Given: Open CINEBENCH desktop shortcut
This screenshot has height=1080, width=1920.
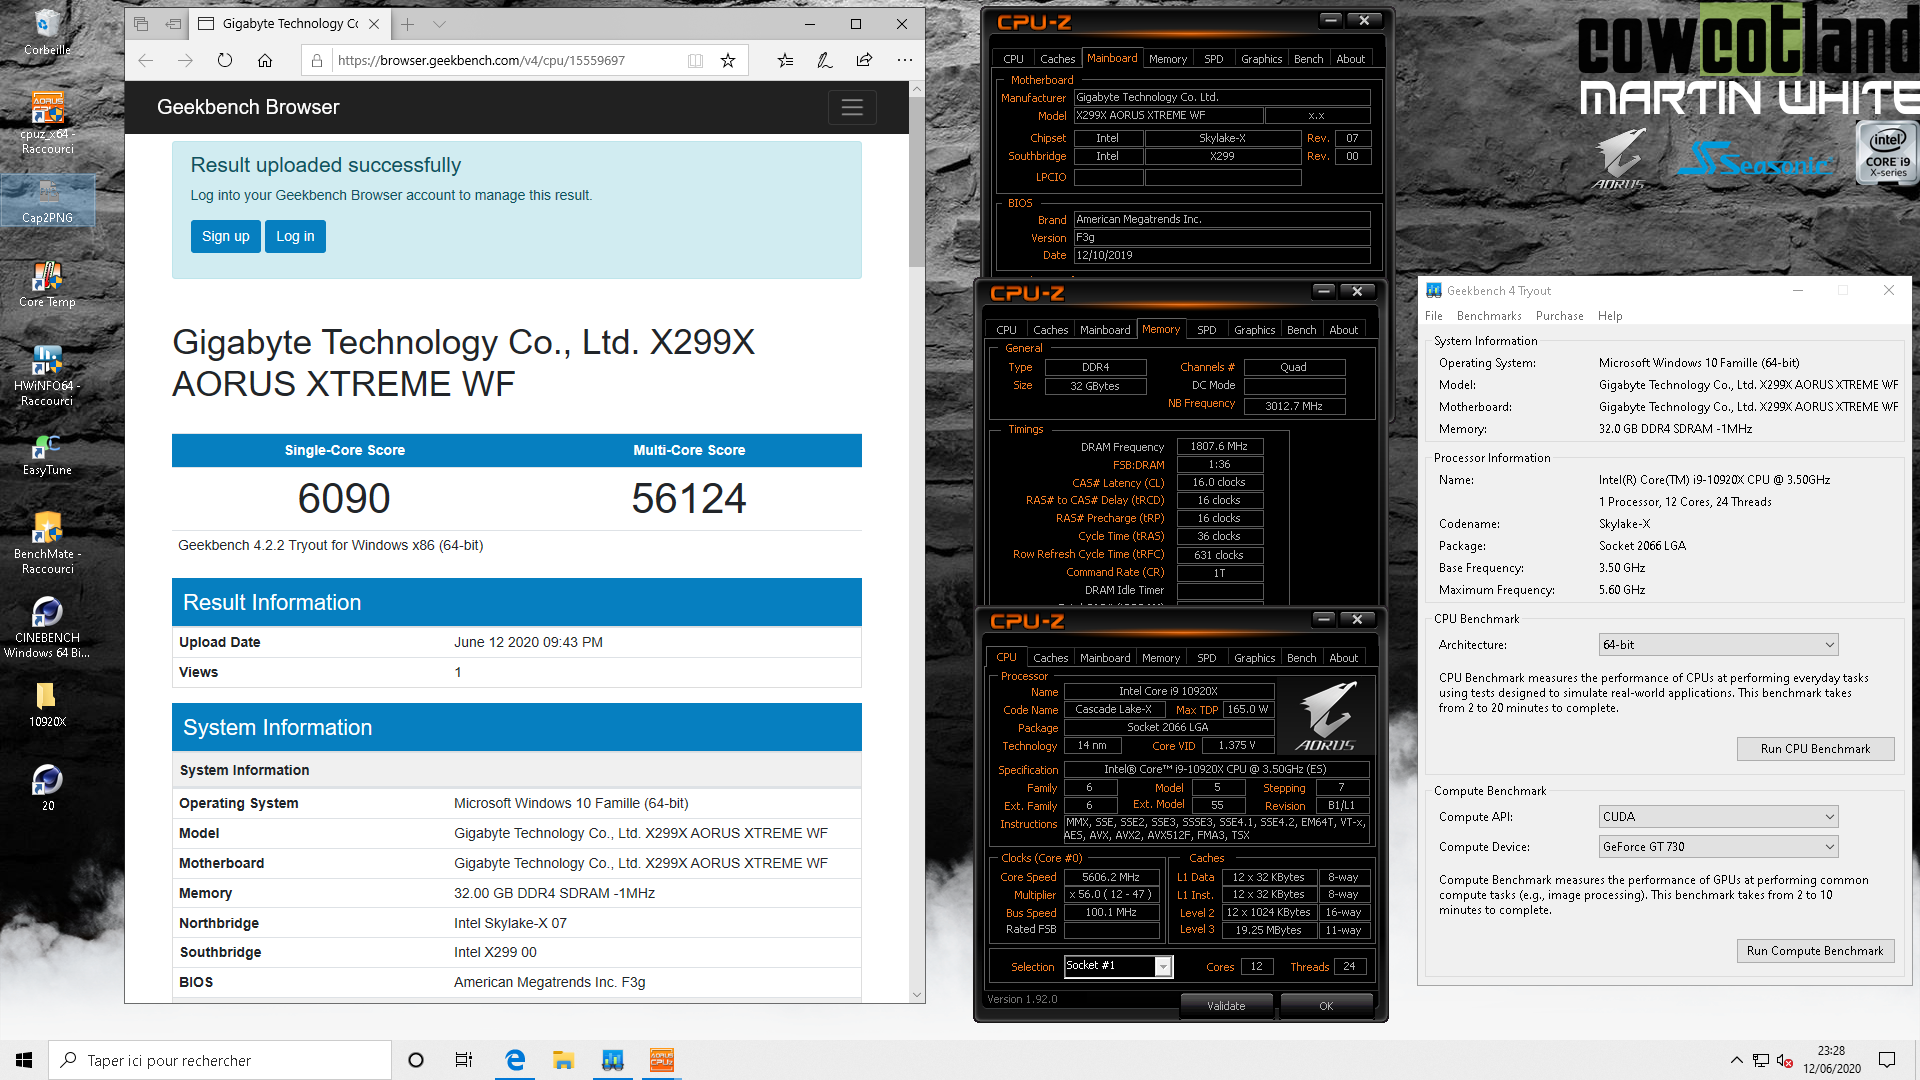Looking at the screenshot, I should tap(47, 628).
